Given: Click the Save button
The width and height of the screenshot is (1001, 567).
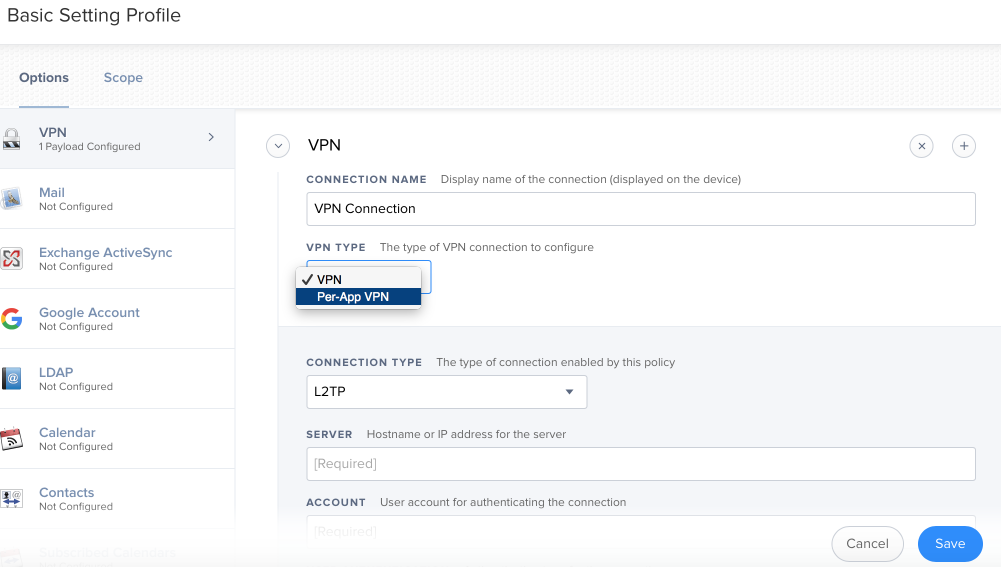Looking at the screenshot, I should pyautogui.click(x=950, y=544).
